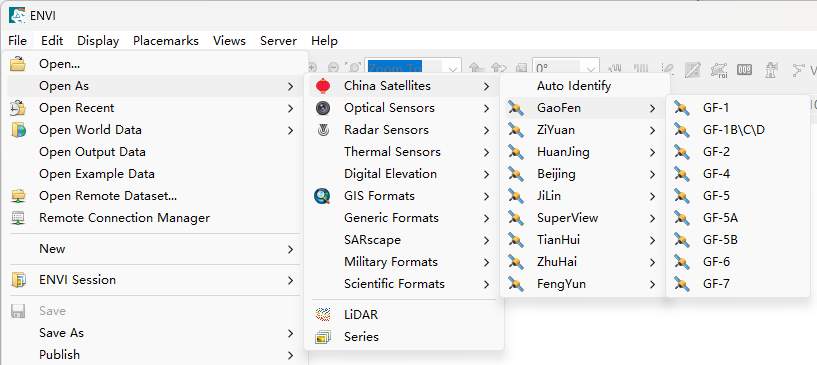
Task: Click the globe icon beside Open World Data
Action: tap(18, 130)
